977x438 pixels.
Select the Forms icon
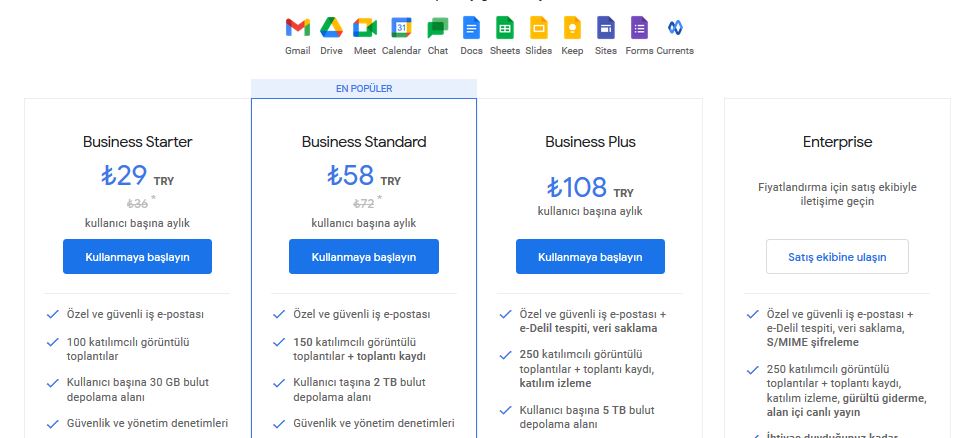pyautogui.click(x=639, y=27)
